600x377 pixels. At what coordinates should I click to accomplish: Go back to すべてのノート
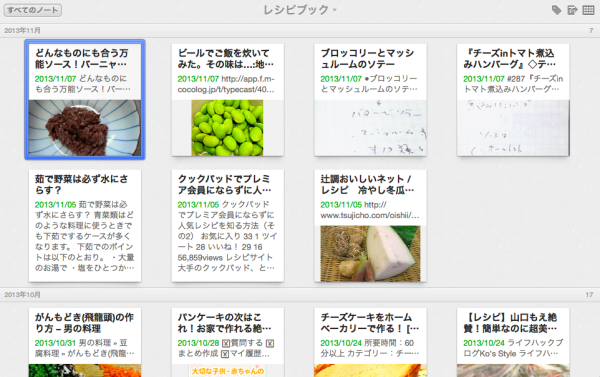33,10
